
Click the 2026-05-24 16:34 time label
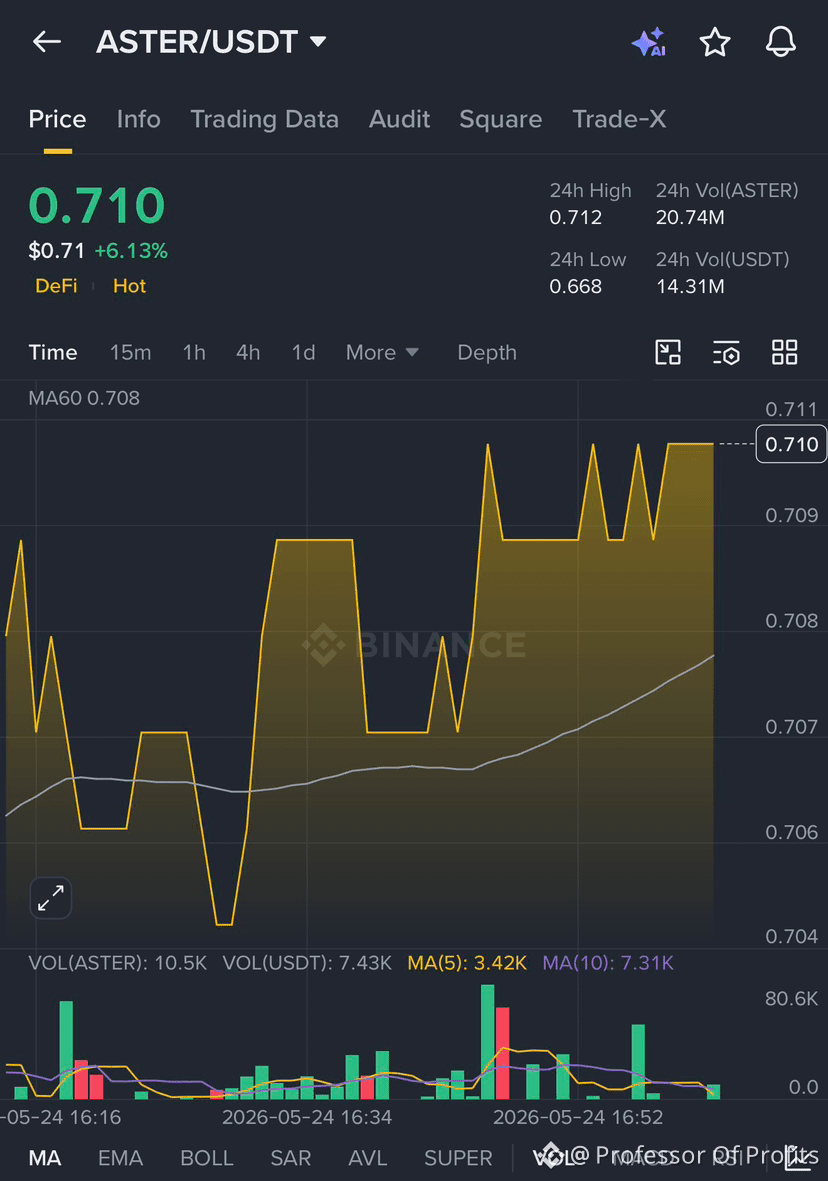click(x=307, y=1117)
